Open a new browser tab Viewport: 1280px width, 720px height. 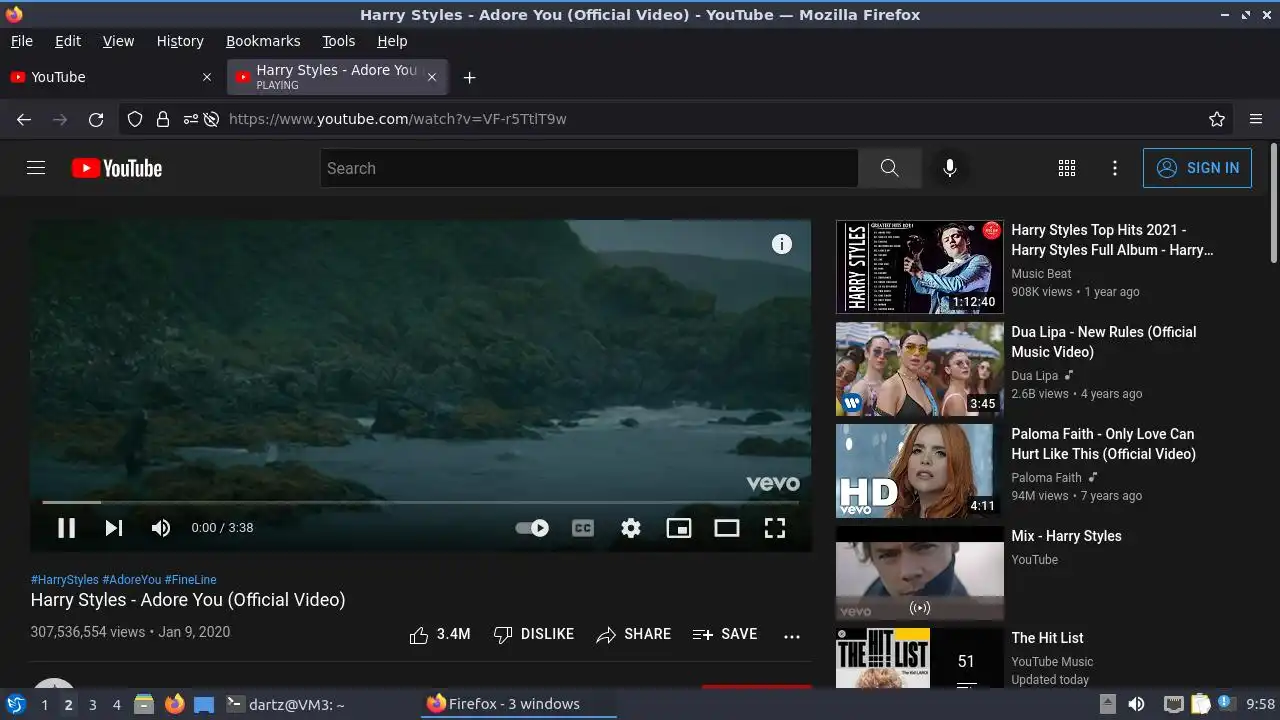(x=469, y=77)
